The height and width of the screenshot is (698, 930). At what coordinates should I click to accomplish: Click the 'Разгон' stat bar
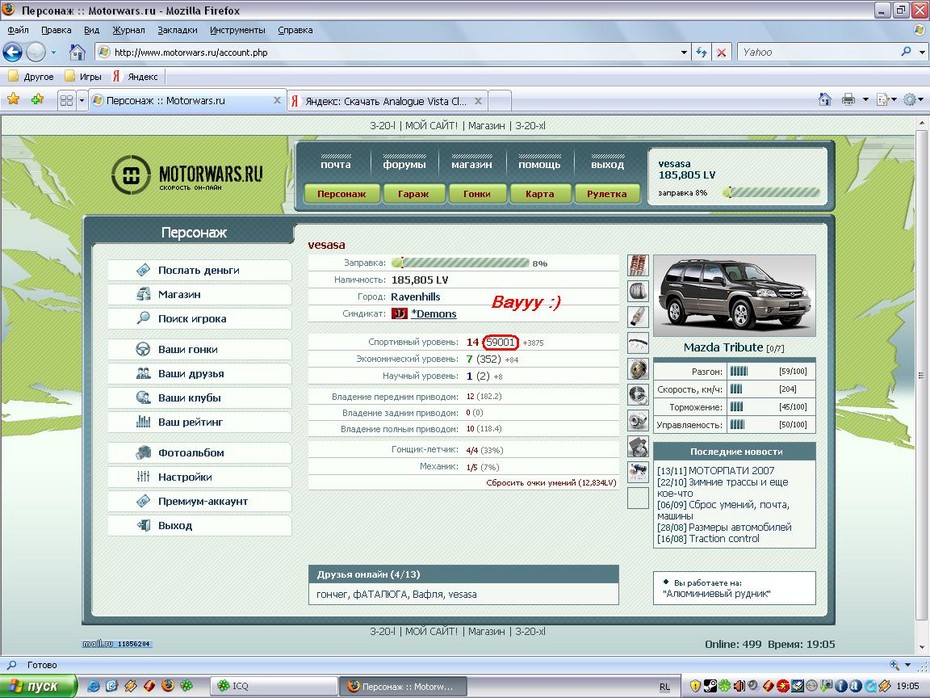coord(739,371)
